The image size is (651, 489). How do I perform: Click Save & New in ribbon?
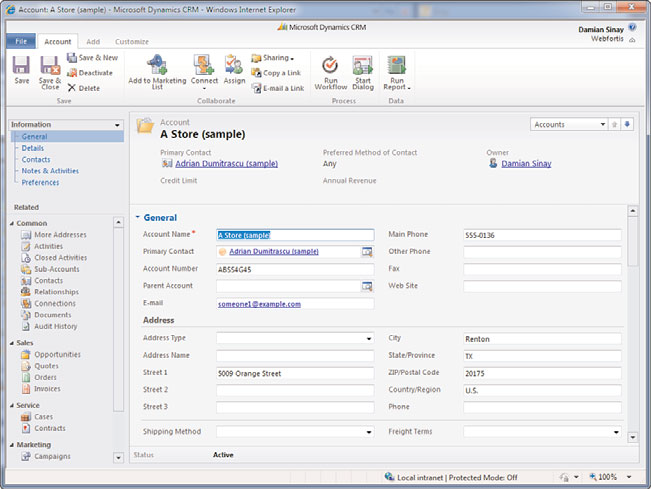coord(93,58)
